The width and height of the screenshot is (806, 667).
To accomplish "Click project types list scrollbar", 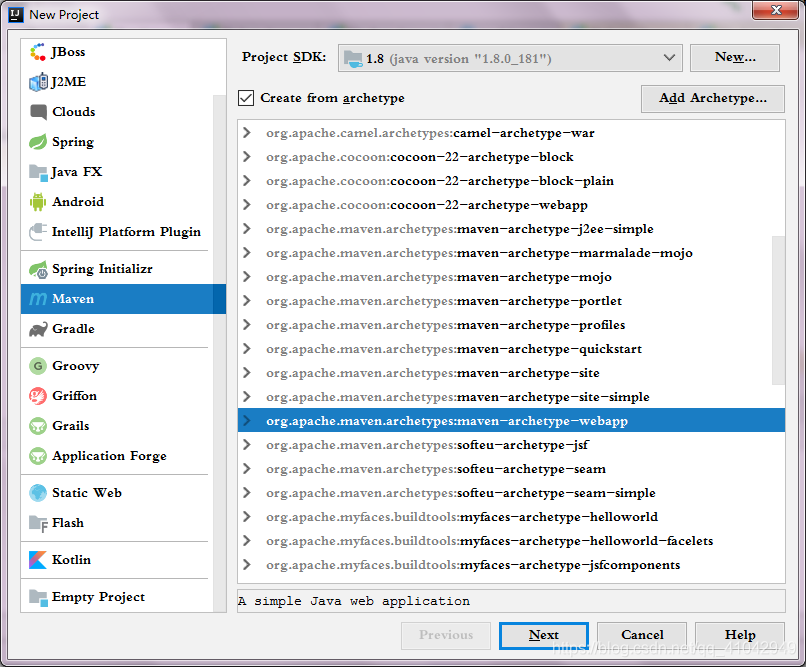I will click(219, 354).
